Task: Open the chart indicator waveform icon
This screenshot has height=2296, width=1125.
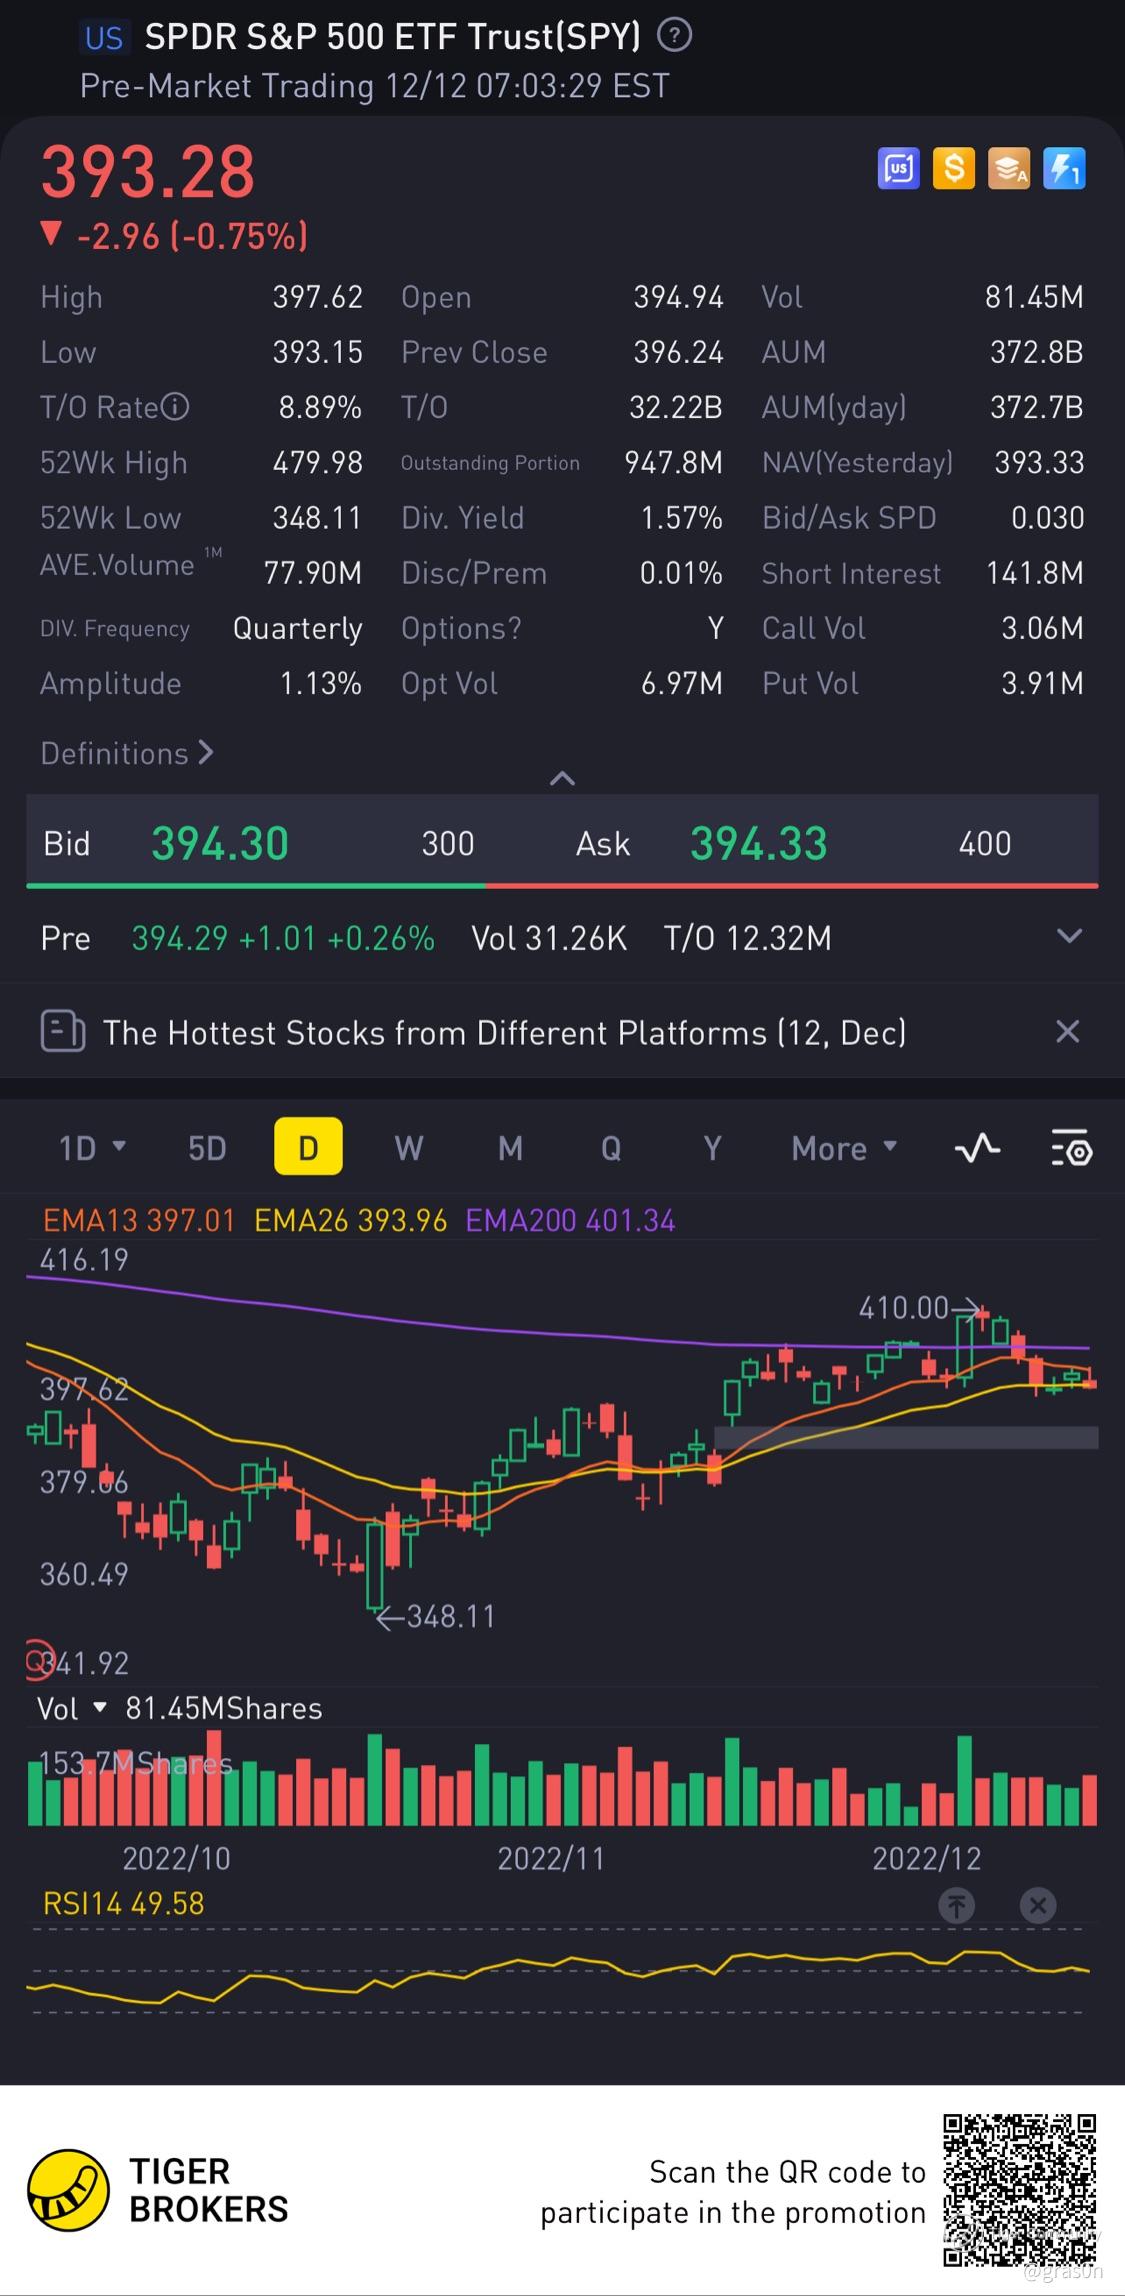Action: [x=977, y=1147]
